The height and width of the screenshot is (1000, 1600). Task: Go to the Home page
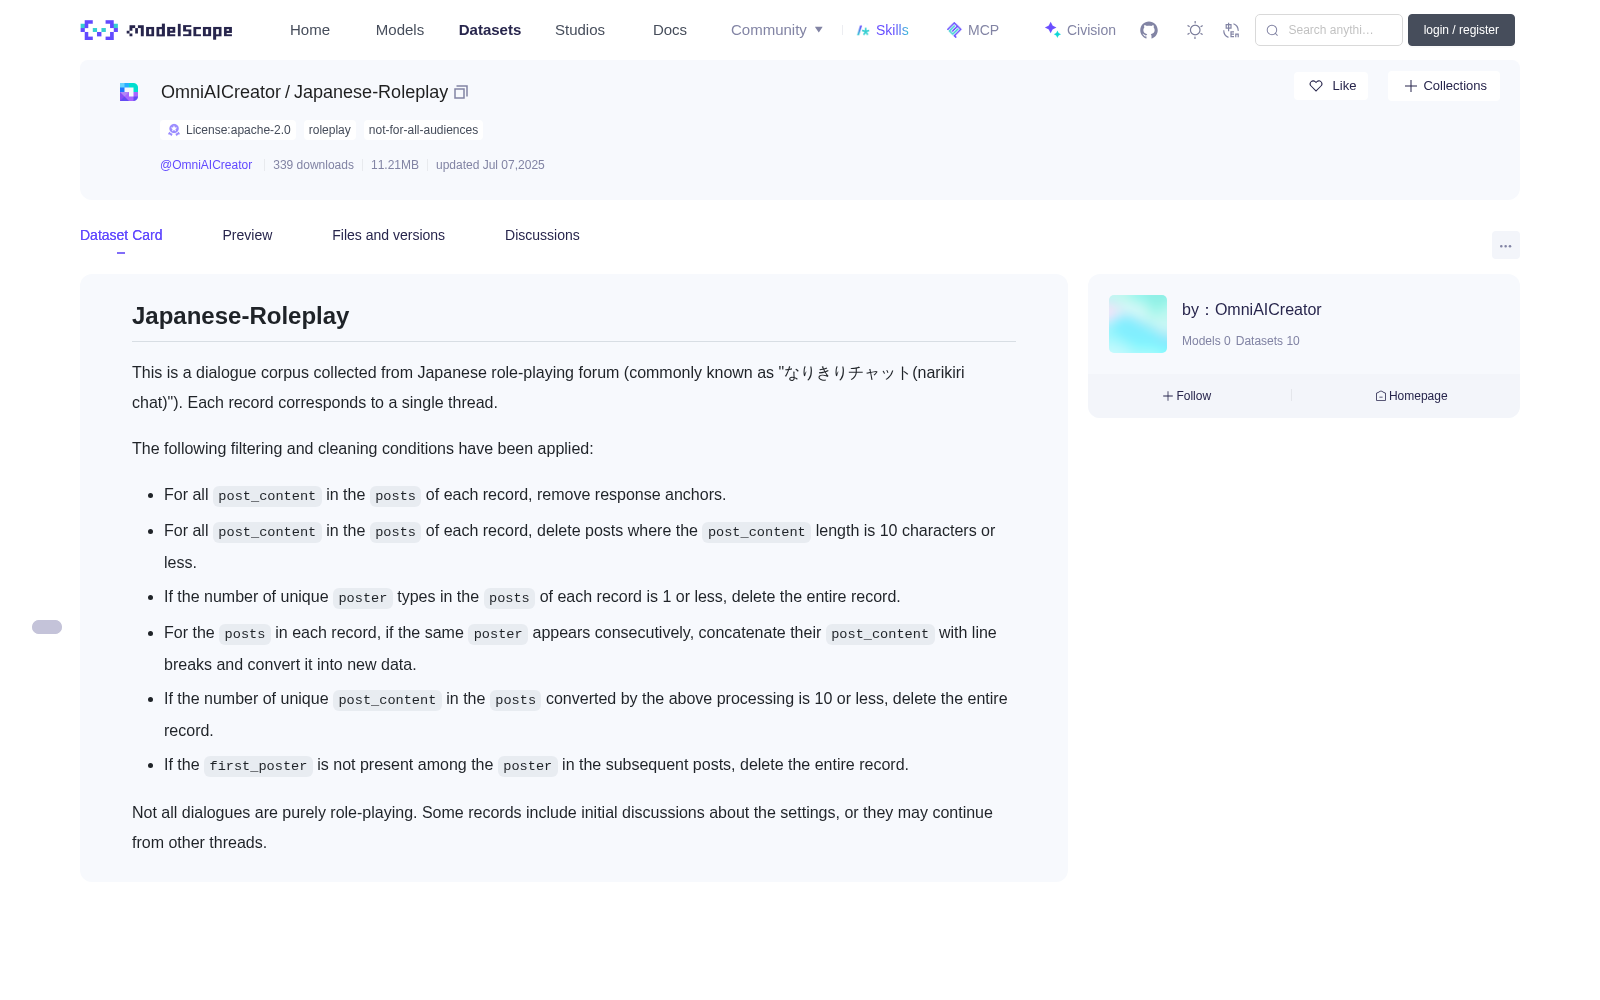tap(310, 30)
